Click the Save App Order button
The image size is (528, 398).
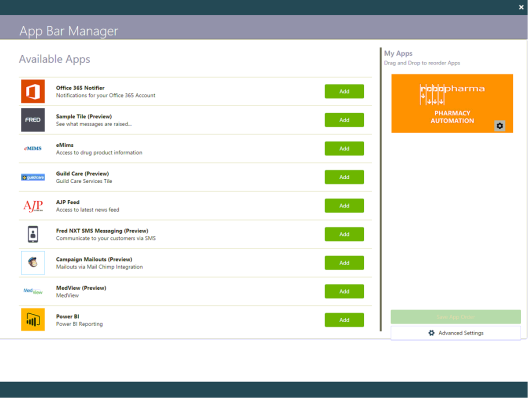tap(456, 317)
